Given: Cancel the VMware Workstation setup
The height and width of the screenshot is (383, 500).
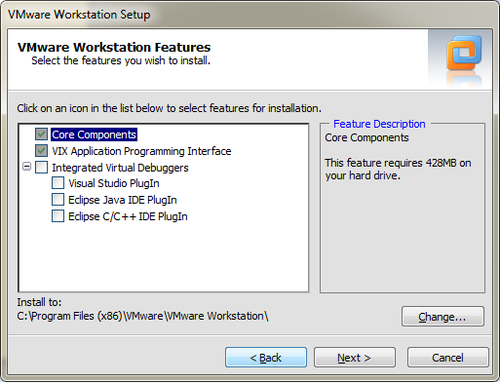Looking at the screenshot, I should (448, 358).
